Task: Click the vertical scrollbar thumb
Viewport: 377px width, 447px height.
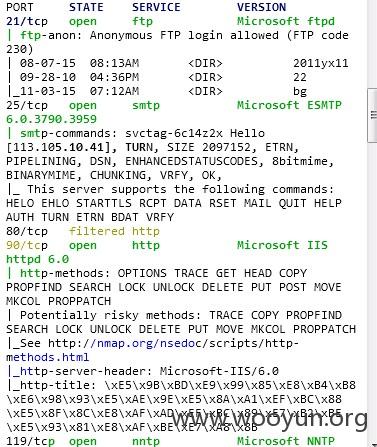Action: click(x=372, y=116)
